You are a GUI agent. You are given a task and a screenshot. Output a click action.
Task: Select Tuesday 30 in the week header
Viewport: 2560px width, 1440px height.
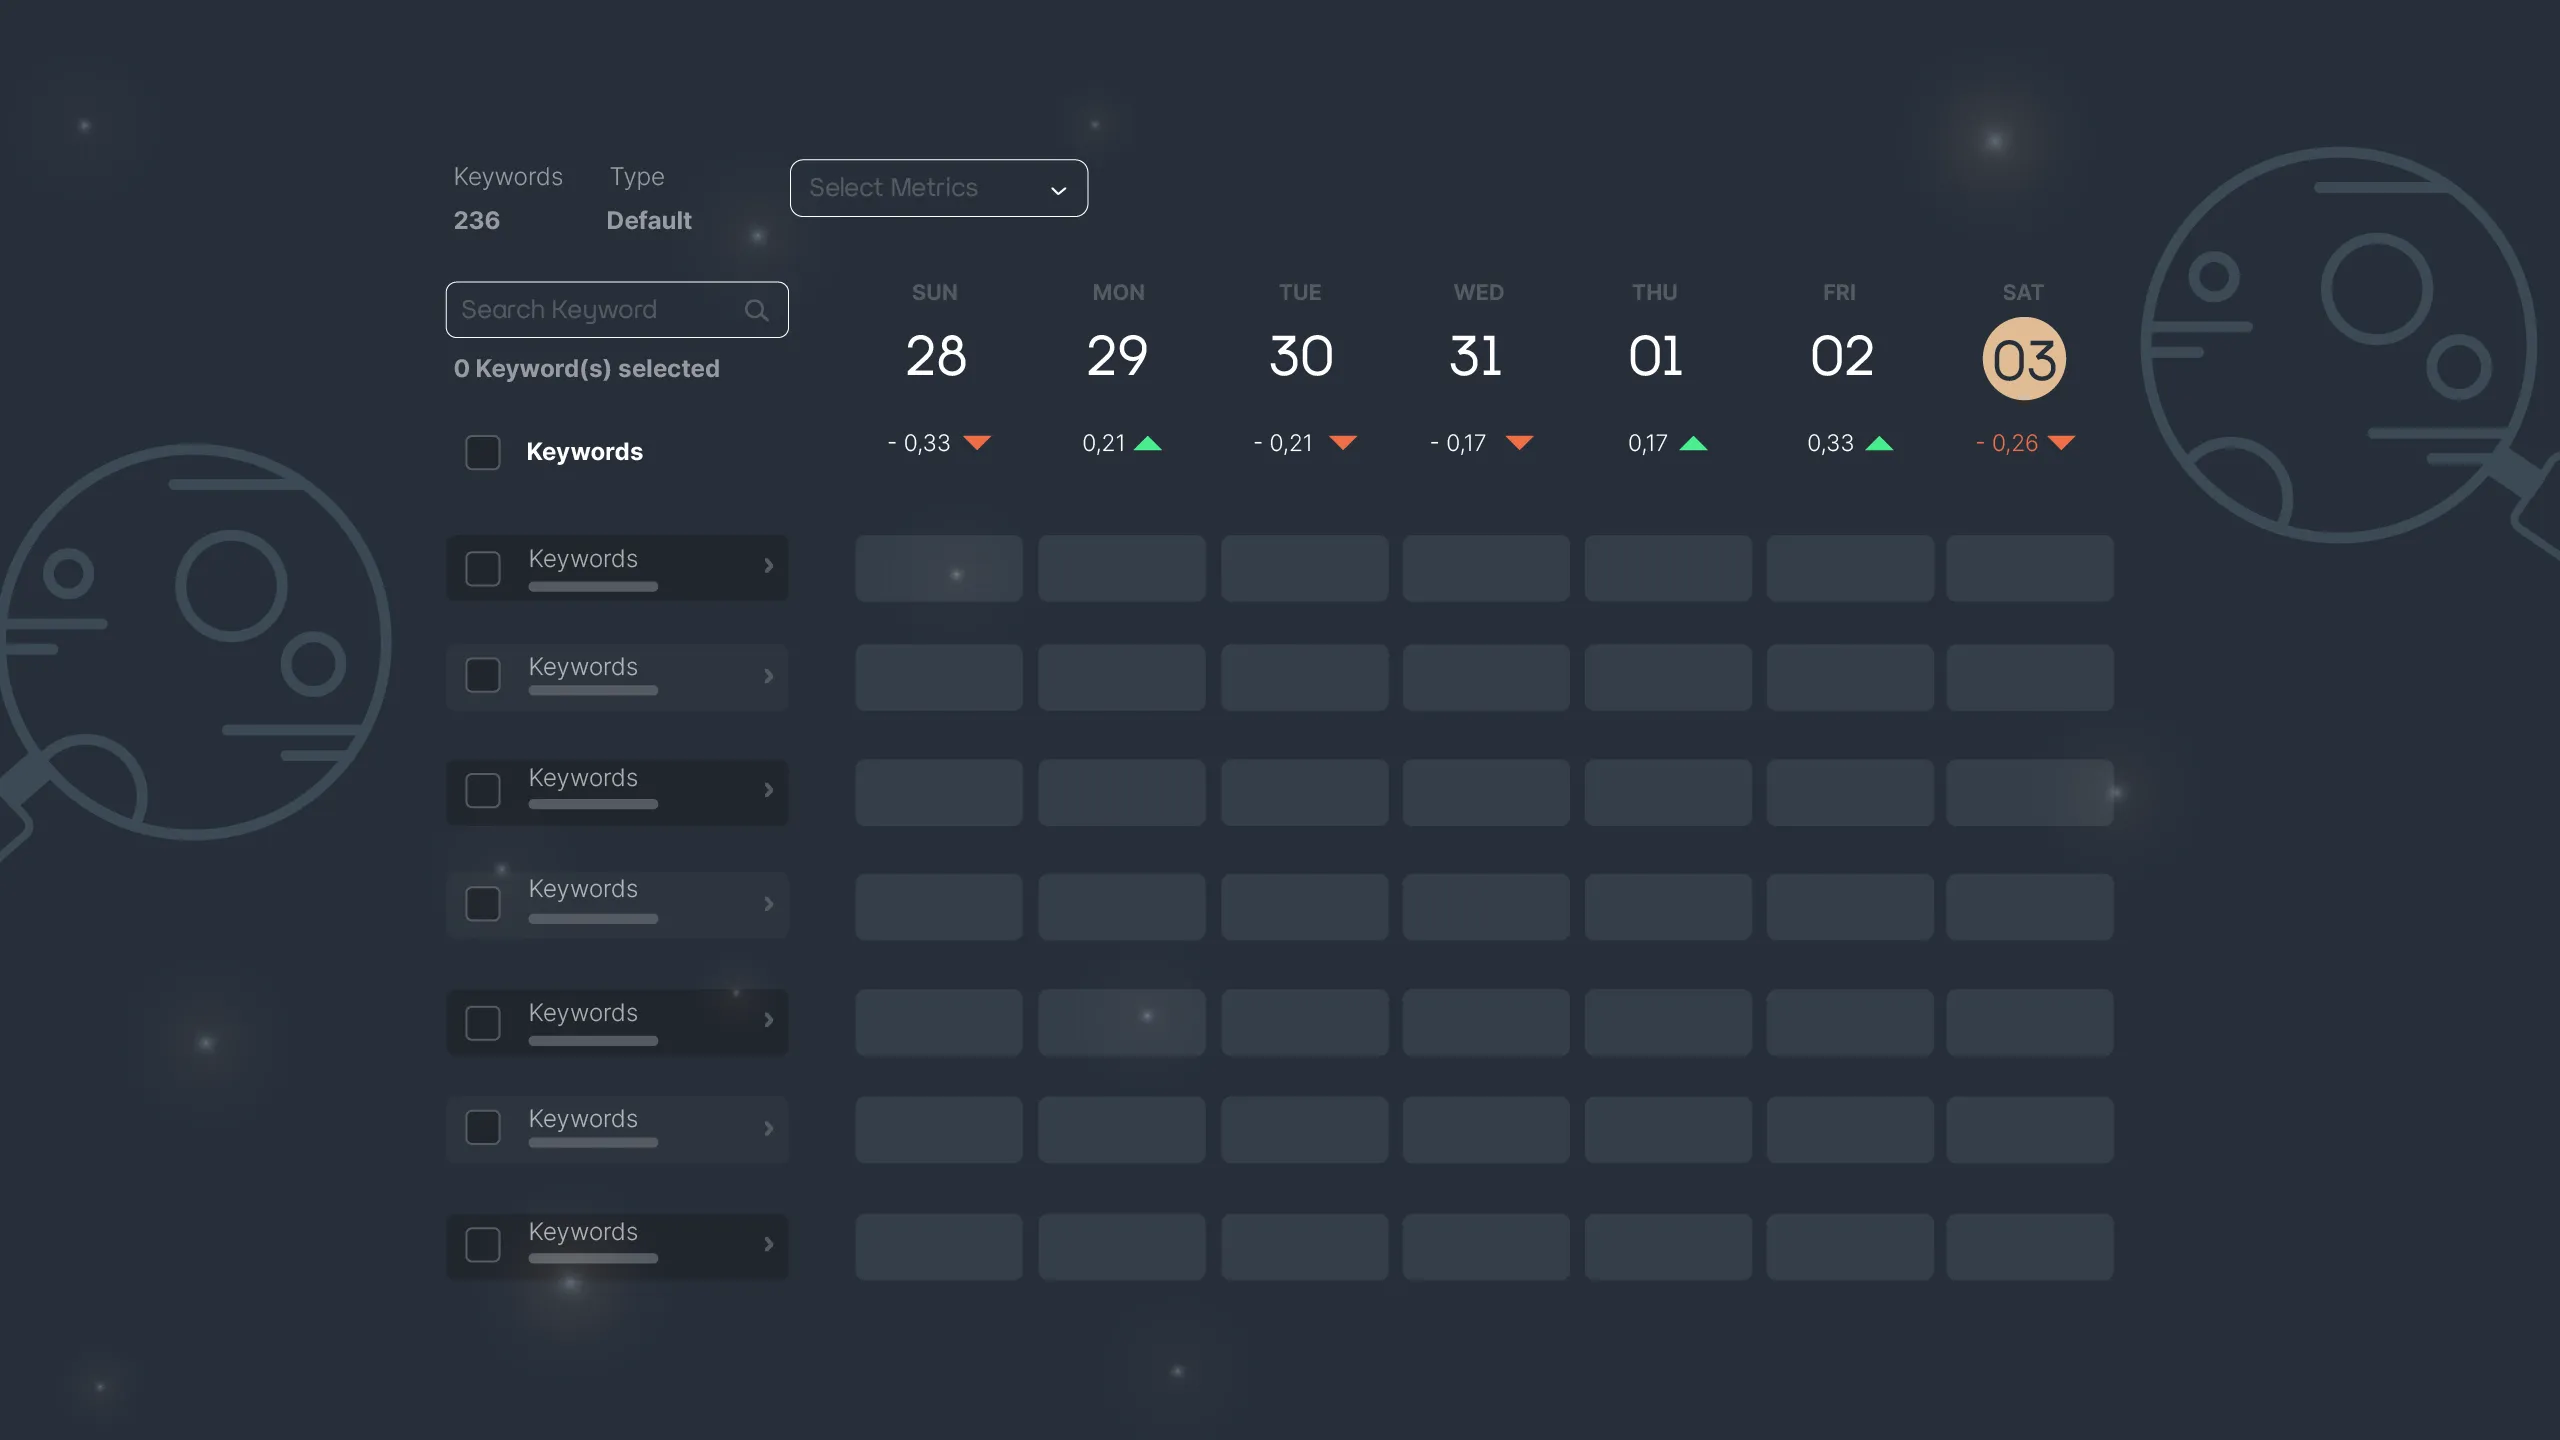(x=1301, y=356)
